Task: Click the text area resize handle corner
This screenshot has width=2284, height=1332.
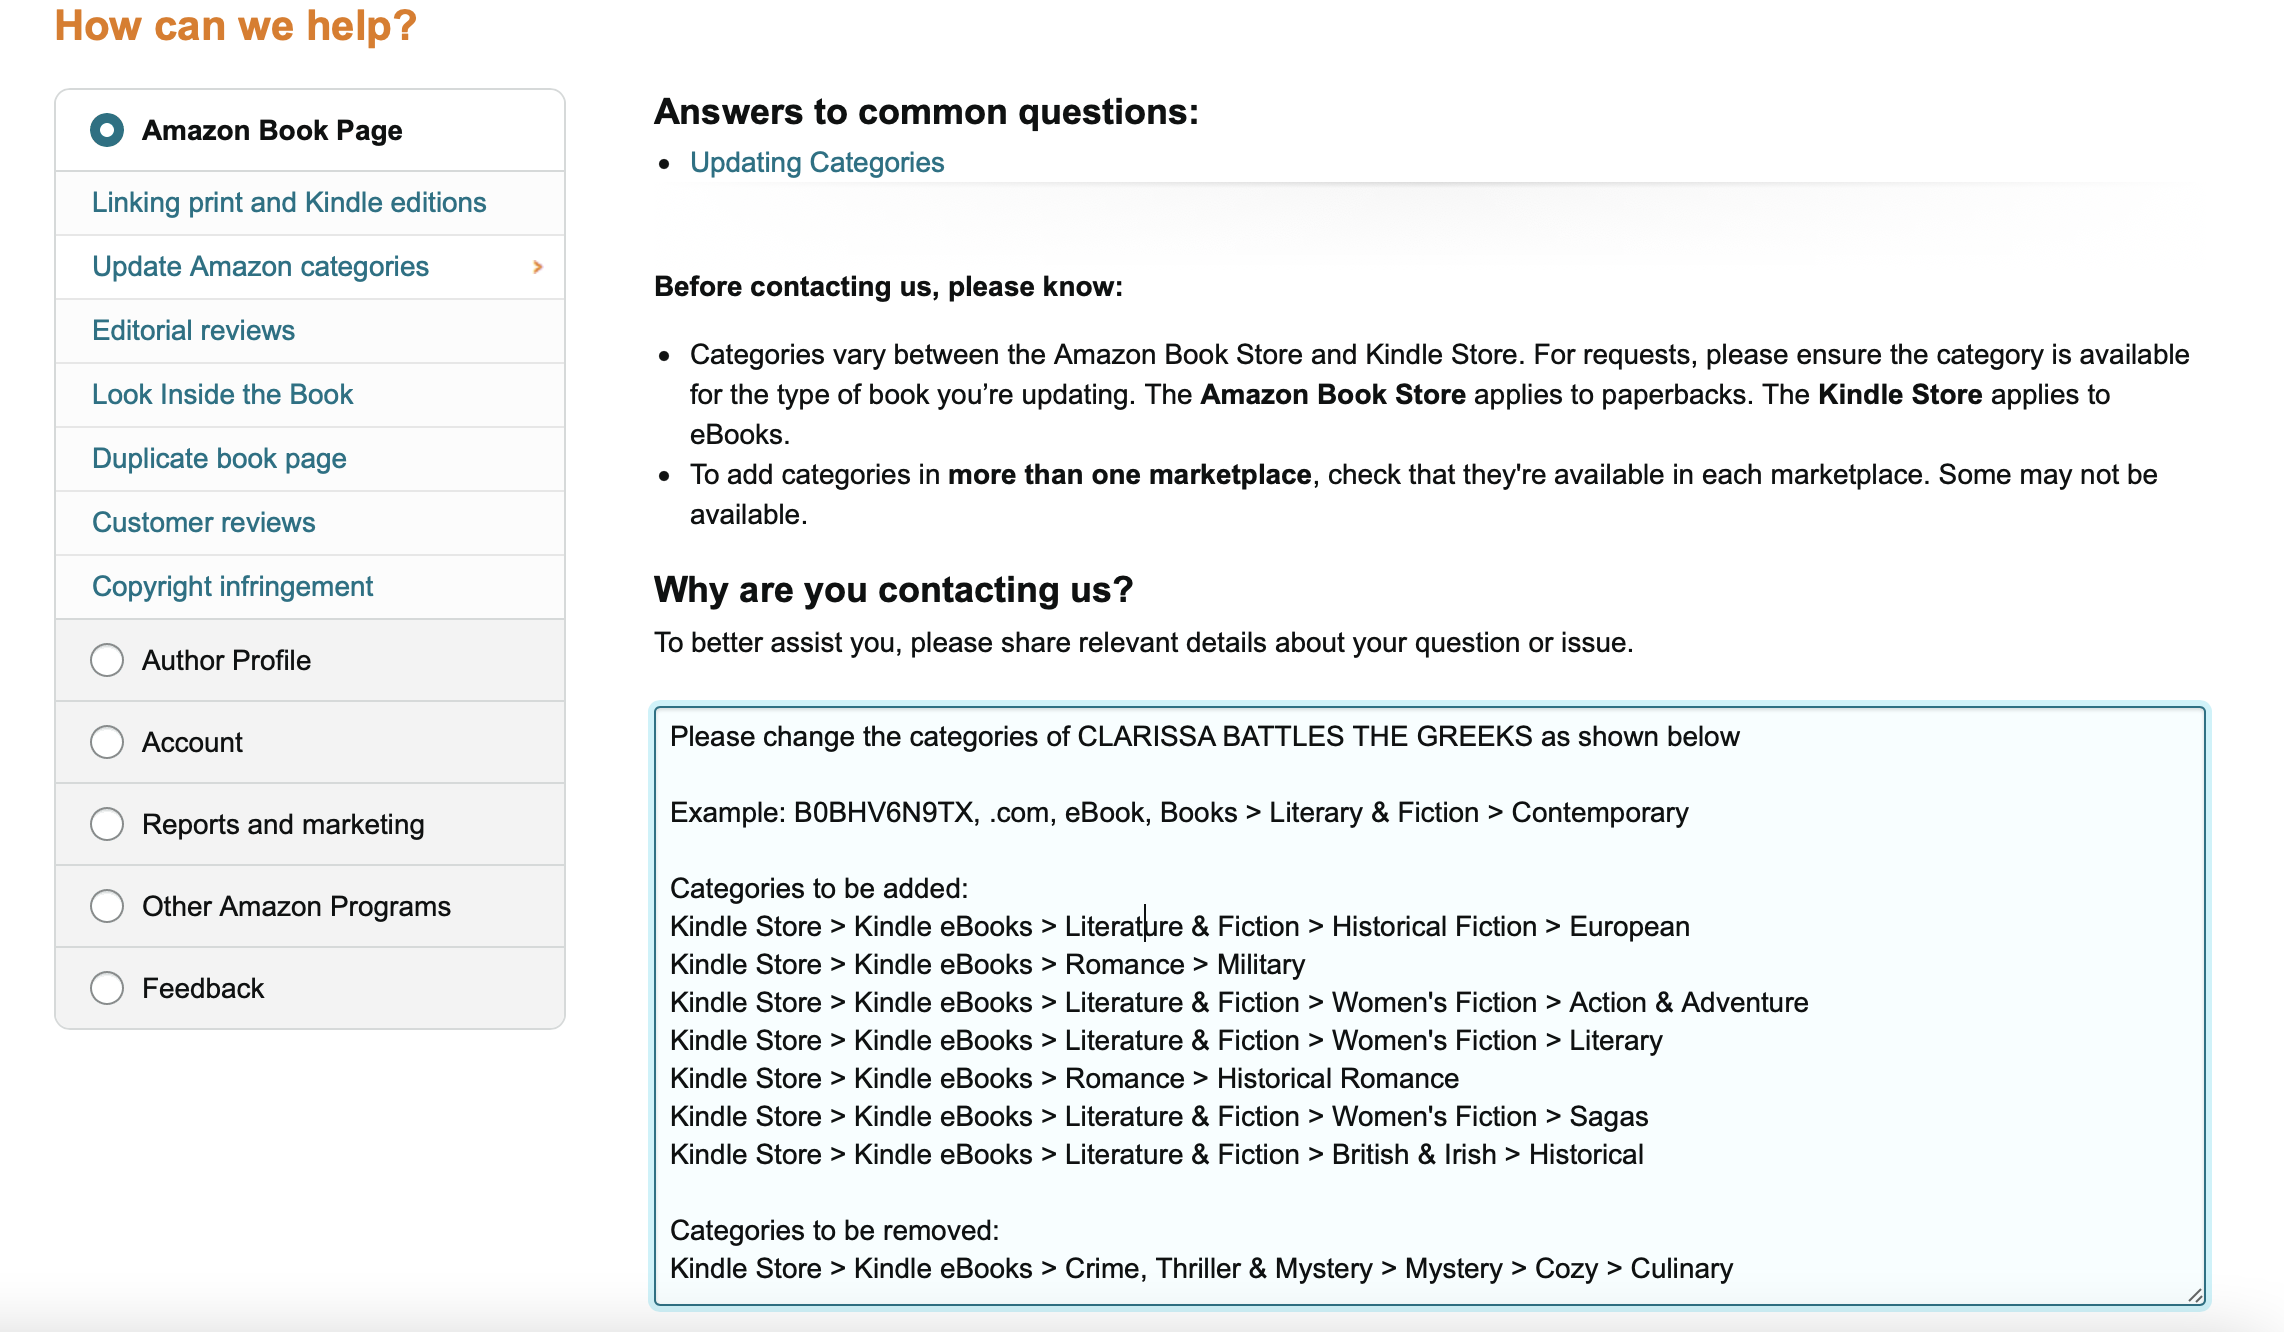Action: [2195, 1295]
